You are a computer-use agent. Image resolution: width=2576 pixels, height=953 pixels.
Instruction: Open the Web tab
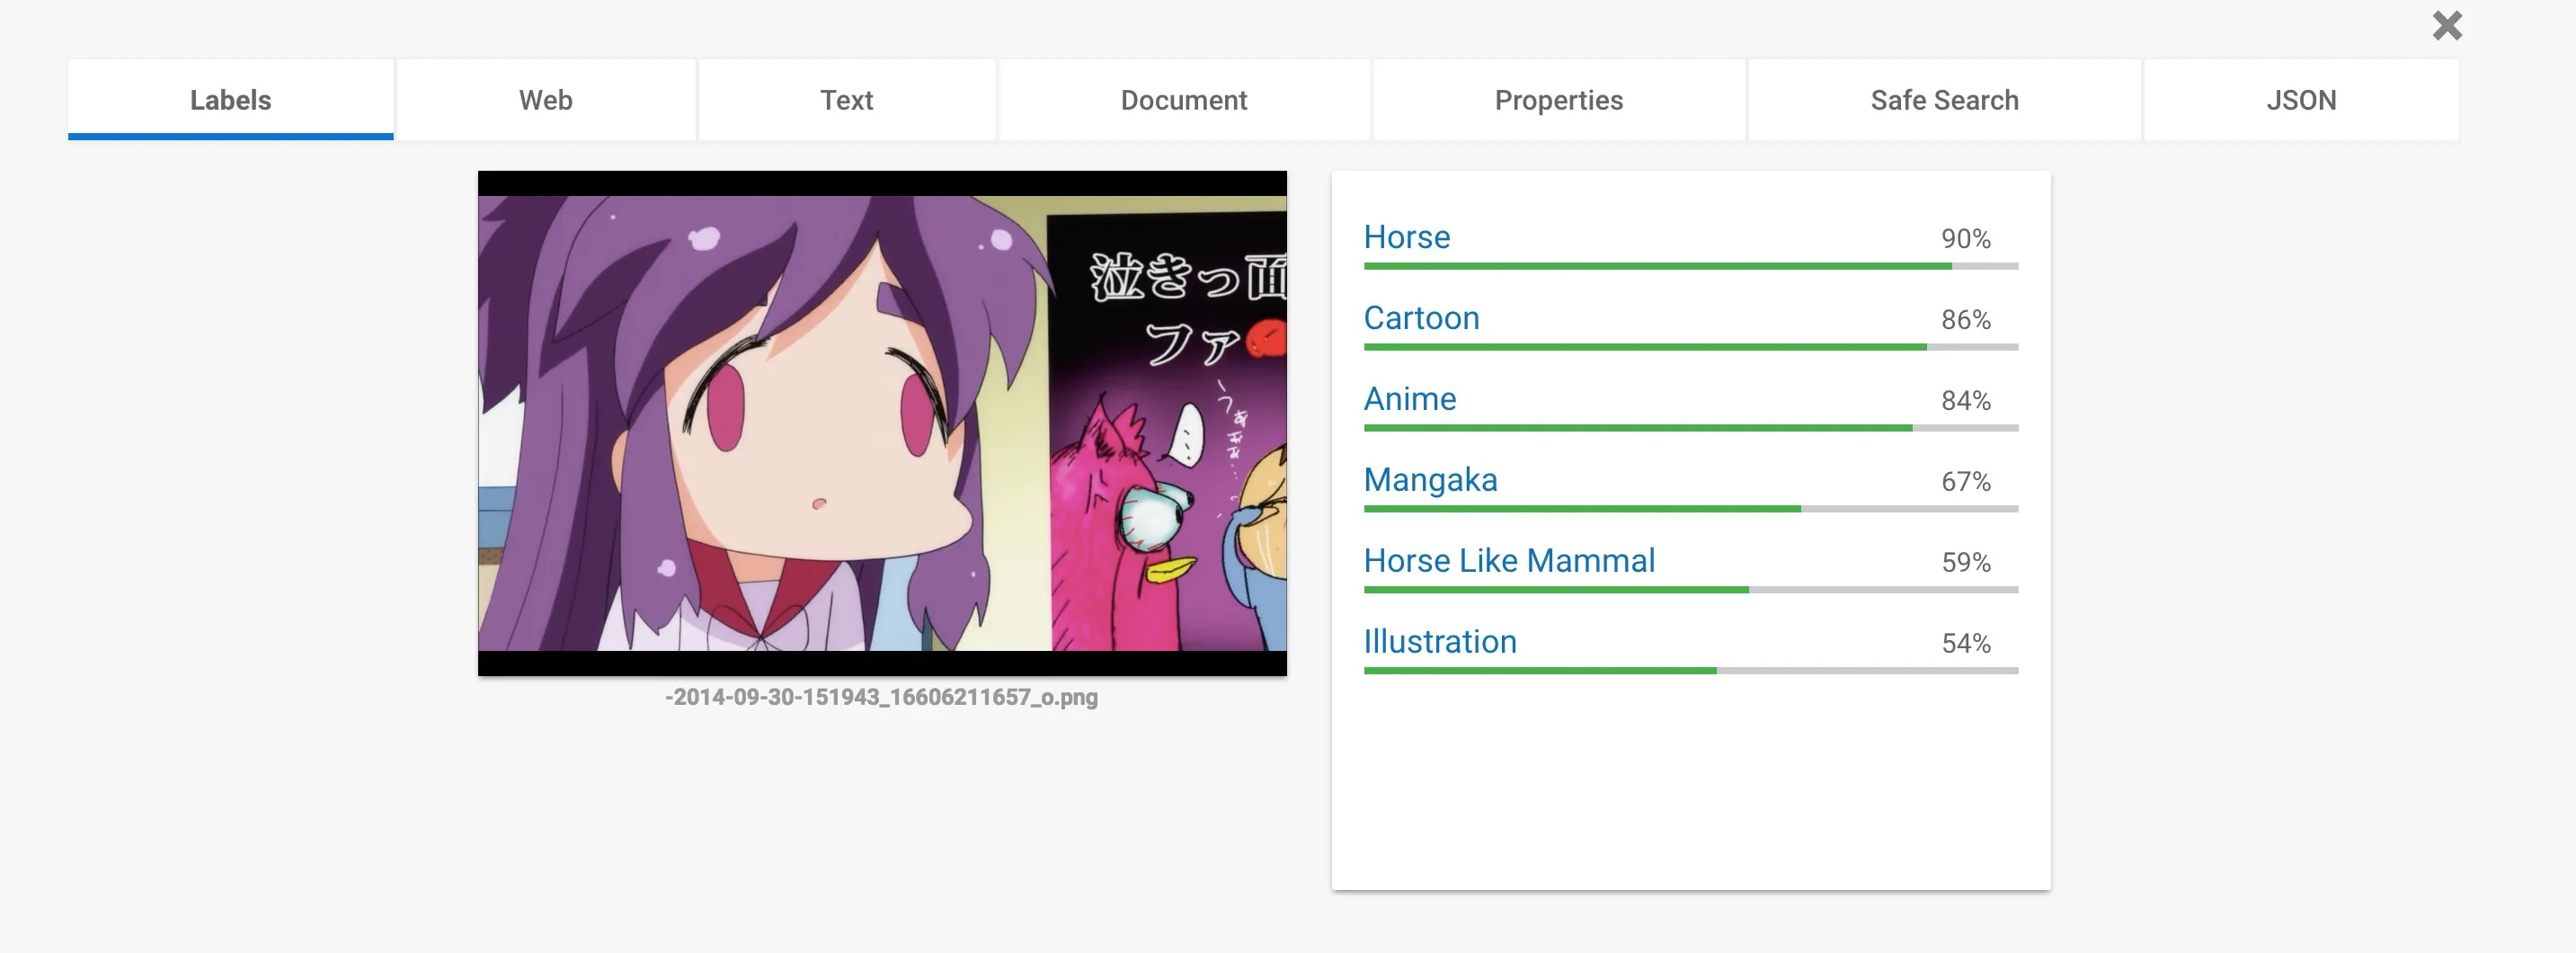point(546,100)
